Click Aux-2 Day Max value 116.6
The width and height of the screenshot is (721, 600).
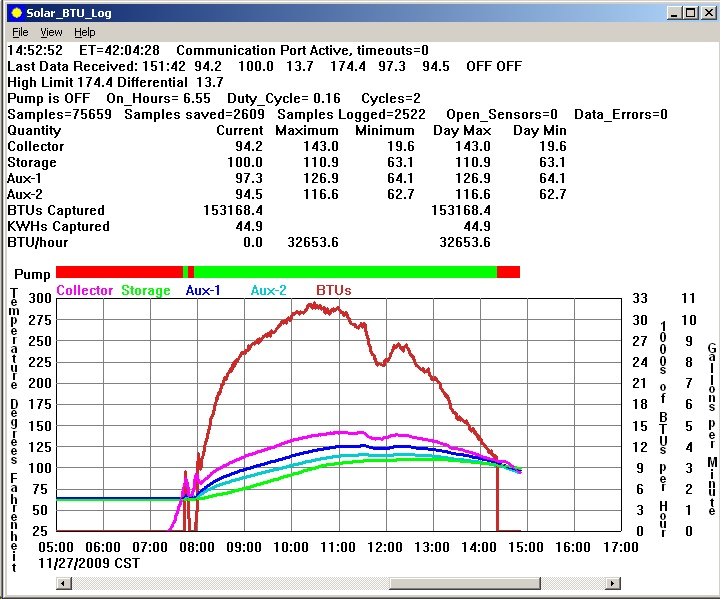click(x=473, y=194)
